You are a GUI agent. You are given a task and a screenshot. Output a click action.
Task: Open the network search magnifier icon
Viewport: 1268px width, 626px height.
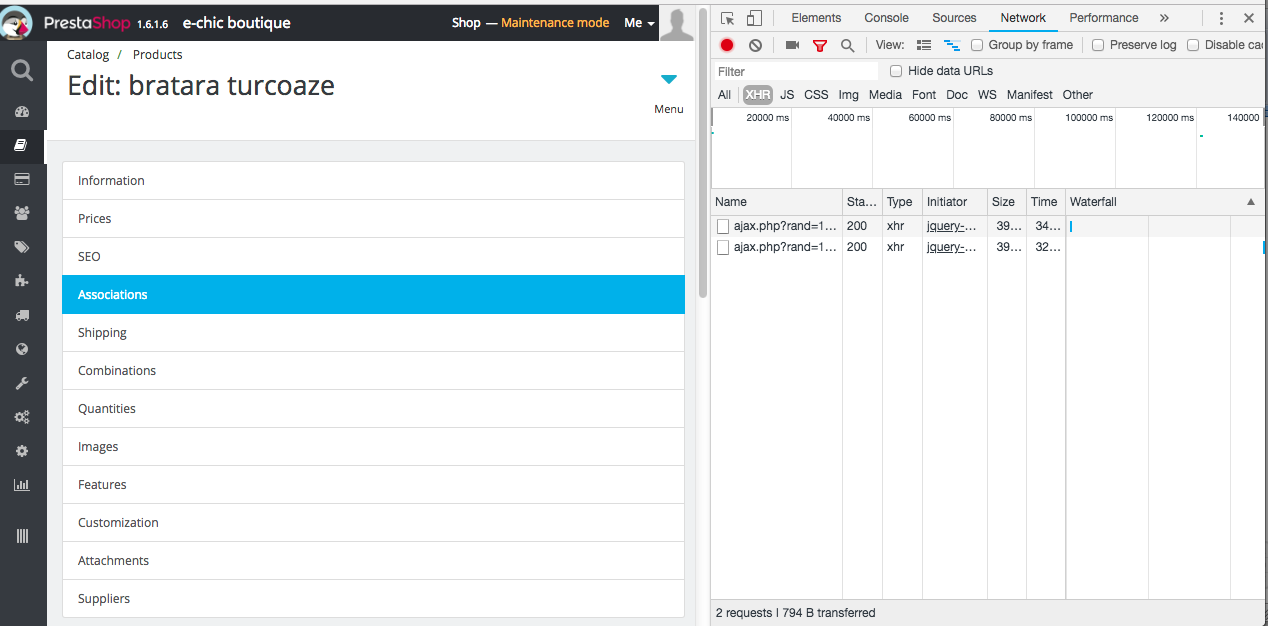(847, 45)
